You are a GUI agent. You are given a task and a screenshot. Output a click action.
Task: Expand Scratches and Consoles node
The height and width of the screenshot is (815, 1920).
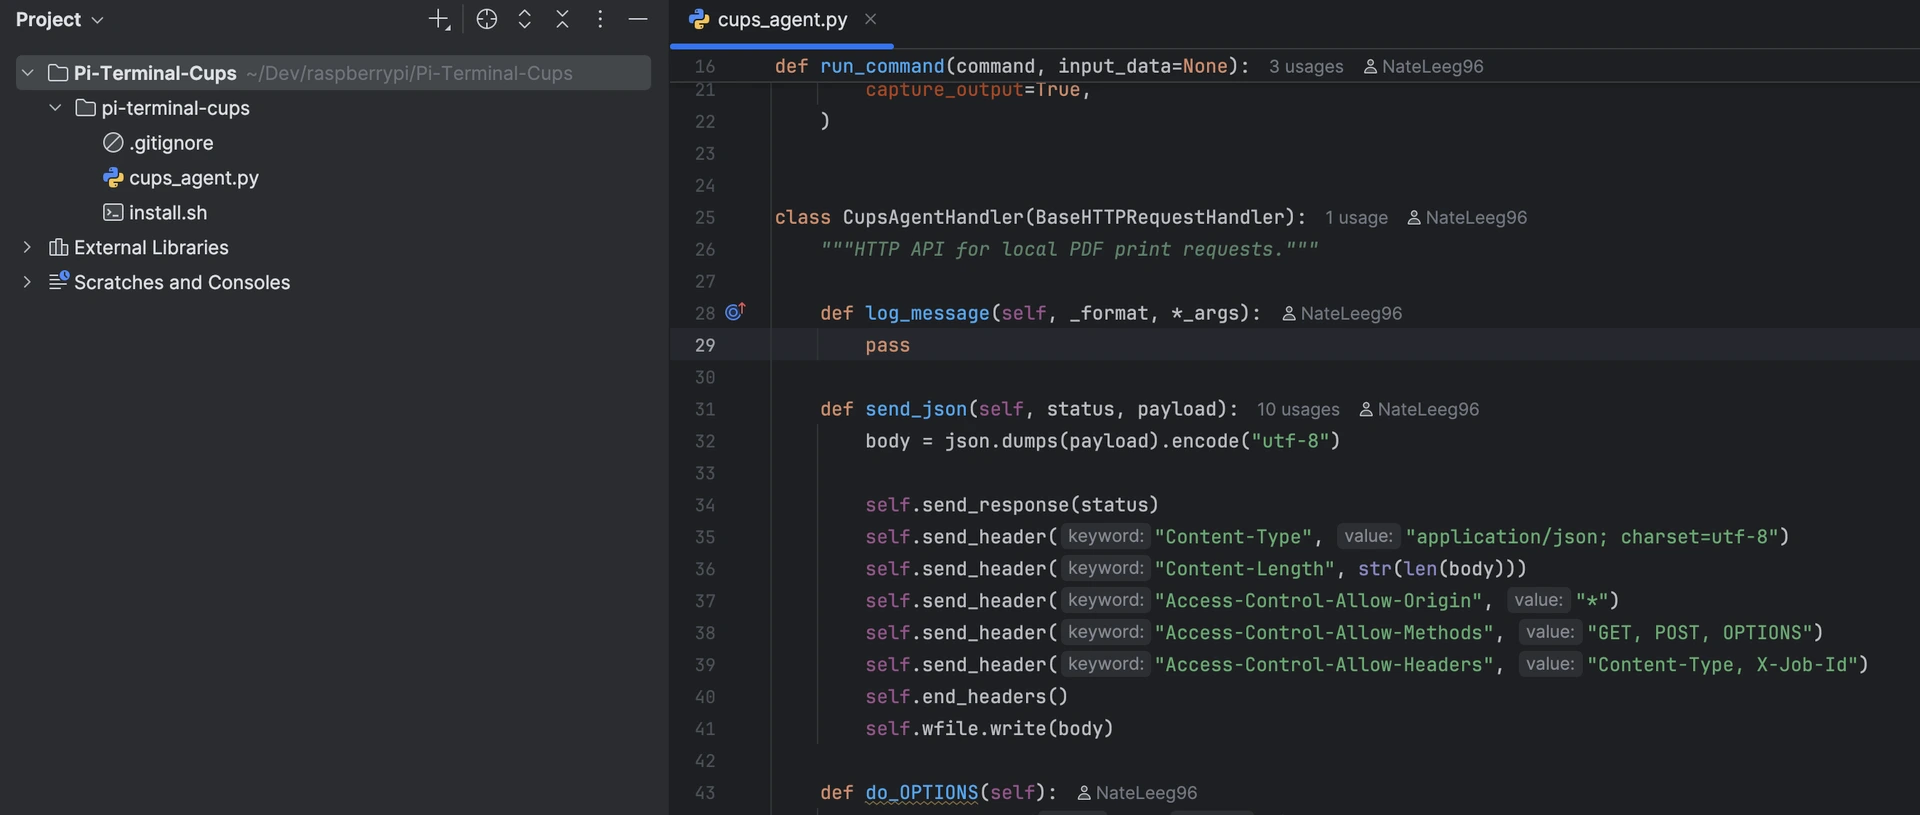tap(27, 282)
